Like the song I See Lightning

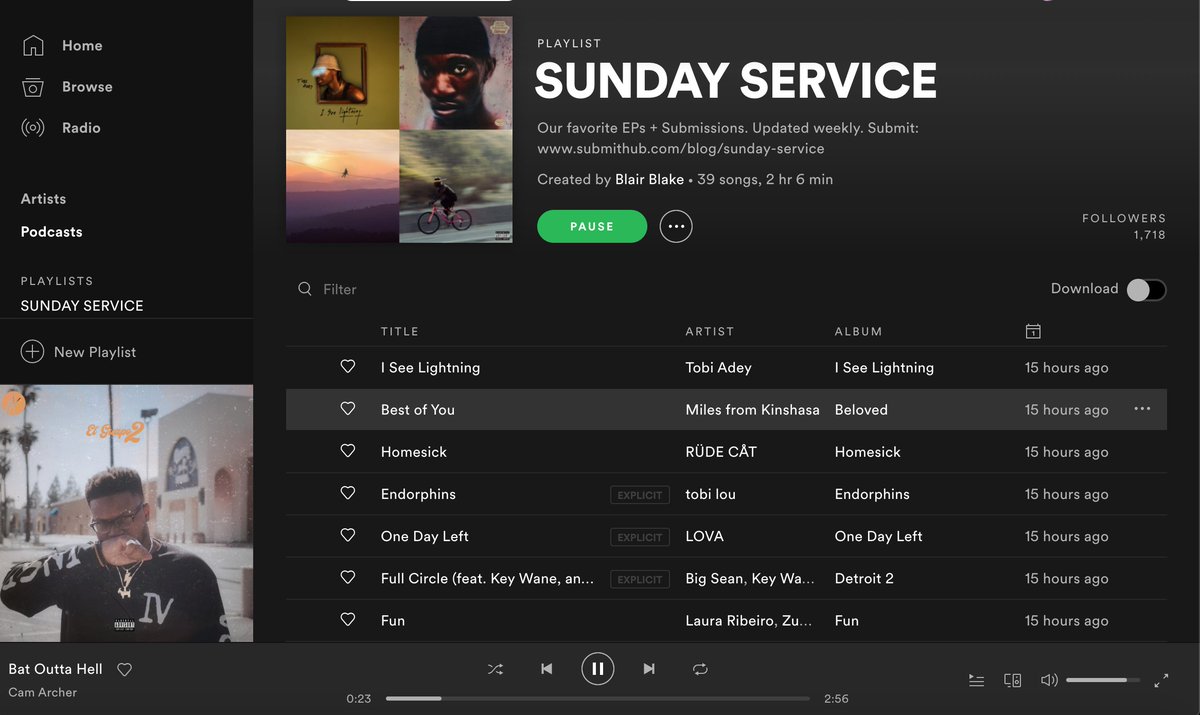coord(348,367)
